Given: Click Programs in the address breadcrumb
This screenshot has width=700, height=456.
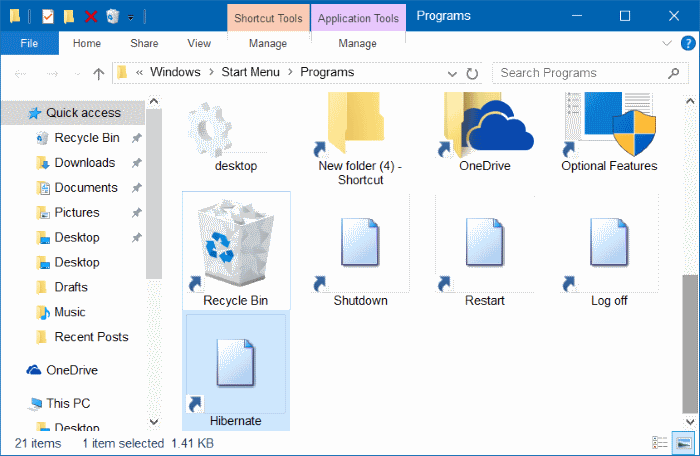Looking at the screenshot, I should click(327, 72).
